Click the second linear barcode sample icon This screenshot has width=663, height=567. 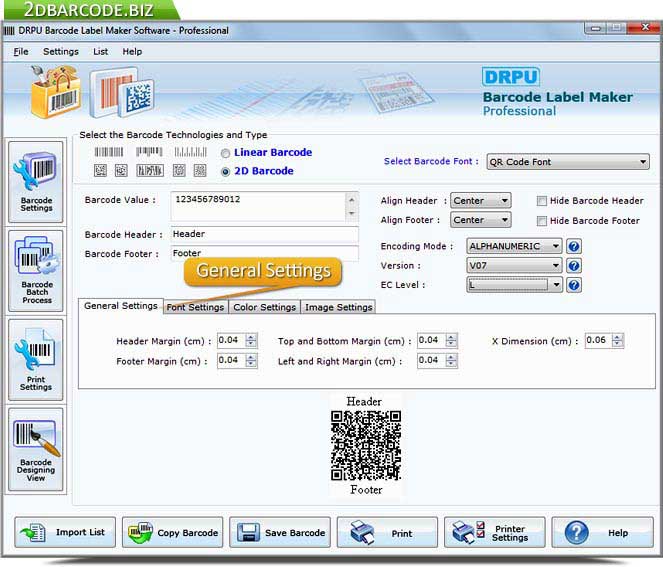[x=149, y=152]
